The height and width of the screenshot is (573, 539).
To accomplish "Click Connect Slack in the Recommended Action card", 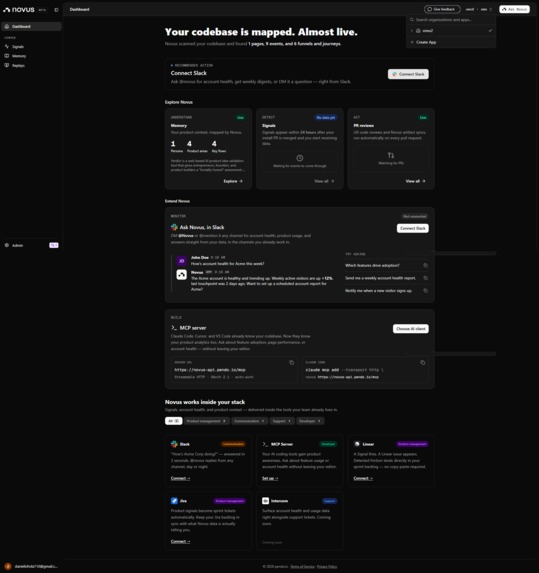I will coord(408,74).
